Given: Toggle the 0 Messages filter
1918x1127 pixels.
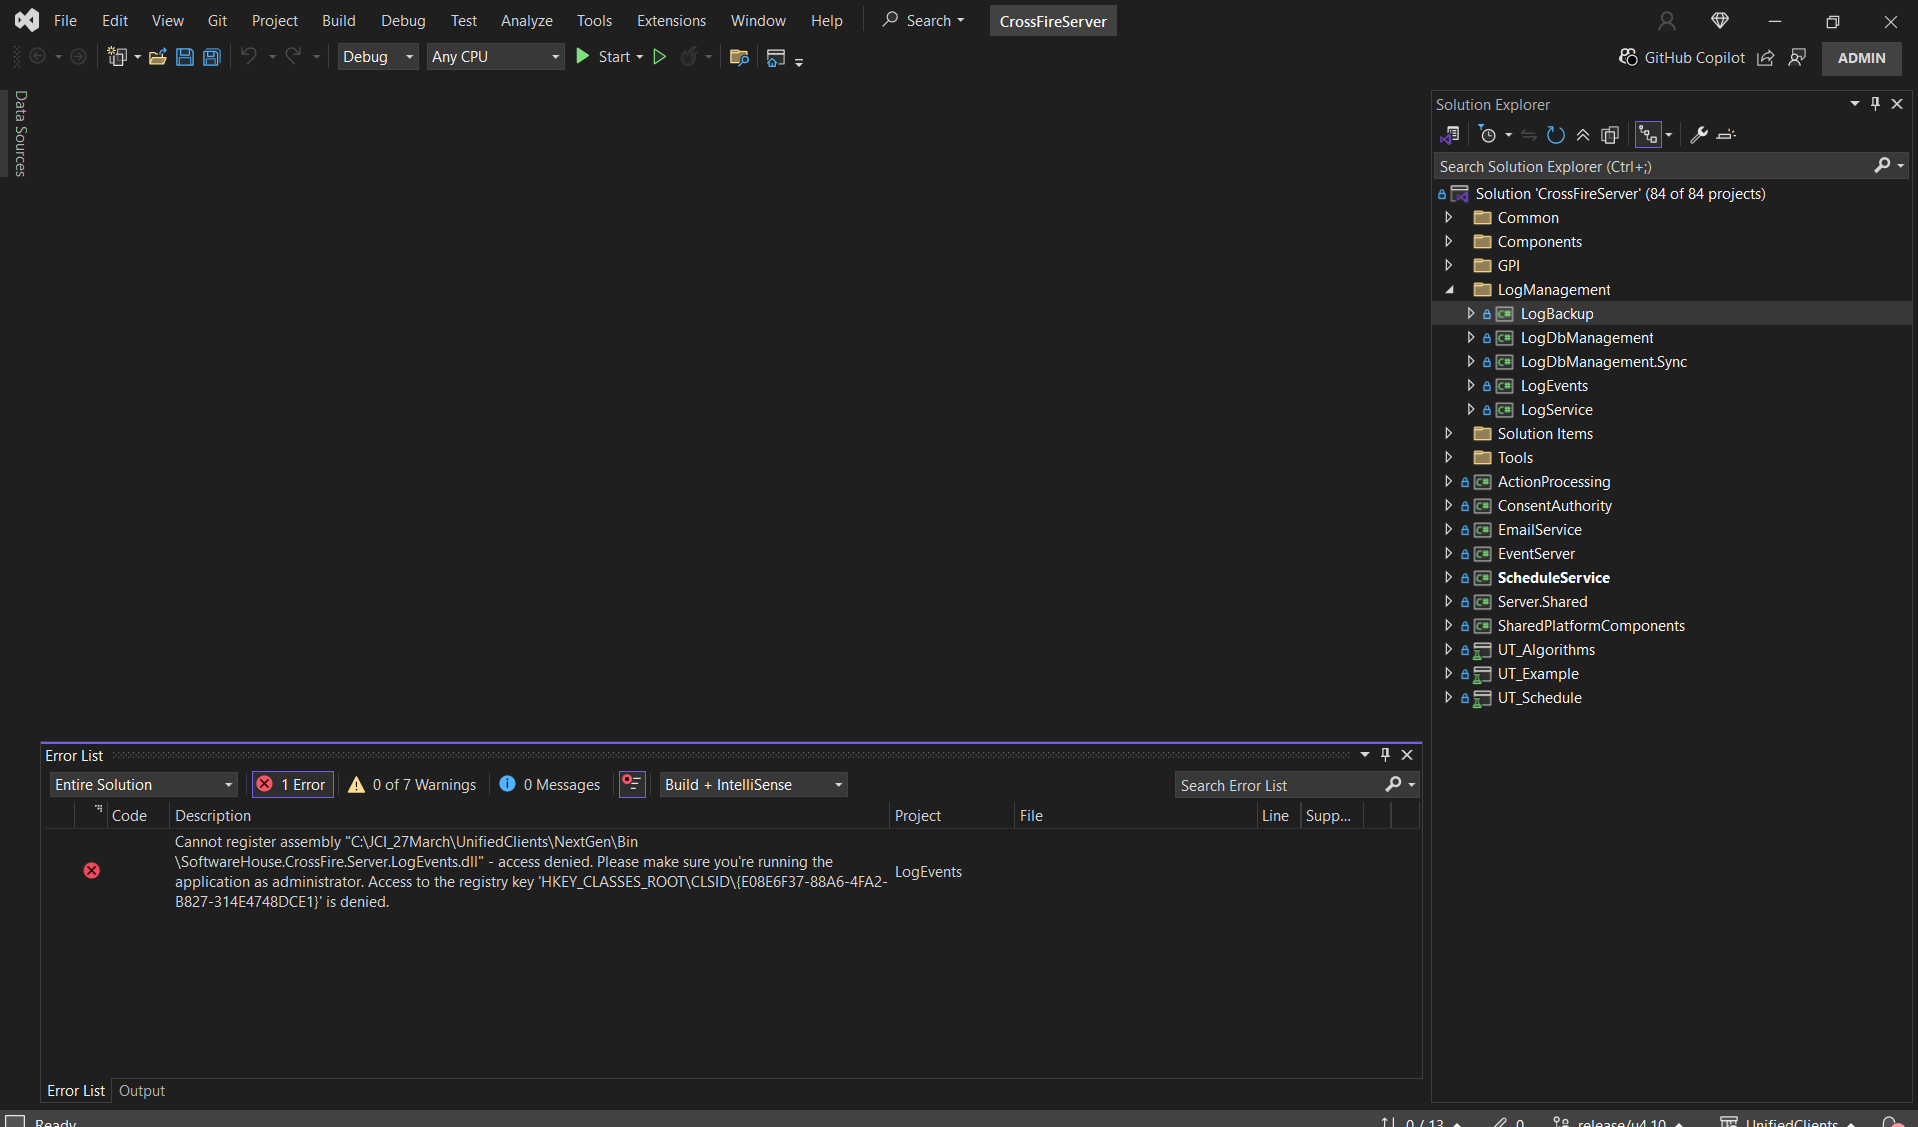Looking at the screenshot, I should pyautogui.click(x=550, y=785).
